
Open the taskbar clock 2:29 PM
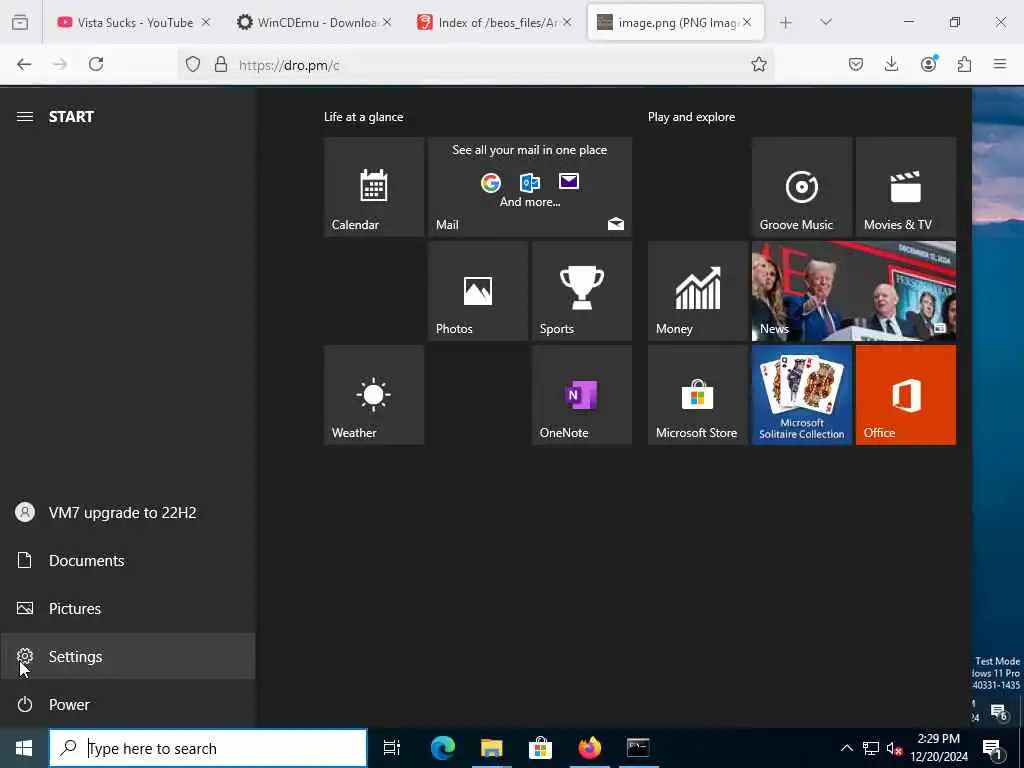point(939,748)
